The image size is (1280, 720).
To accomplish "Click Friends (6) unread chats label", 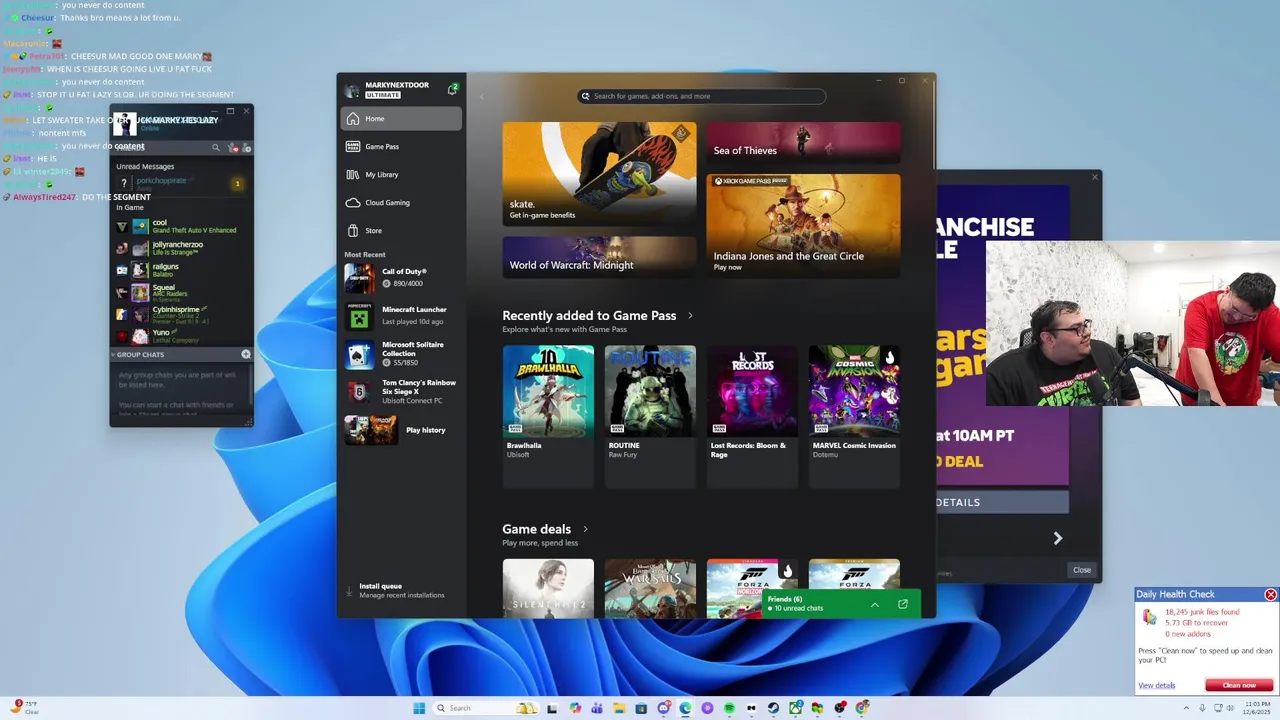I will (x=795, y=604).
